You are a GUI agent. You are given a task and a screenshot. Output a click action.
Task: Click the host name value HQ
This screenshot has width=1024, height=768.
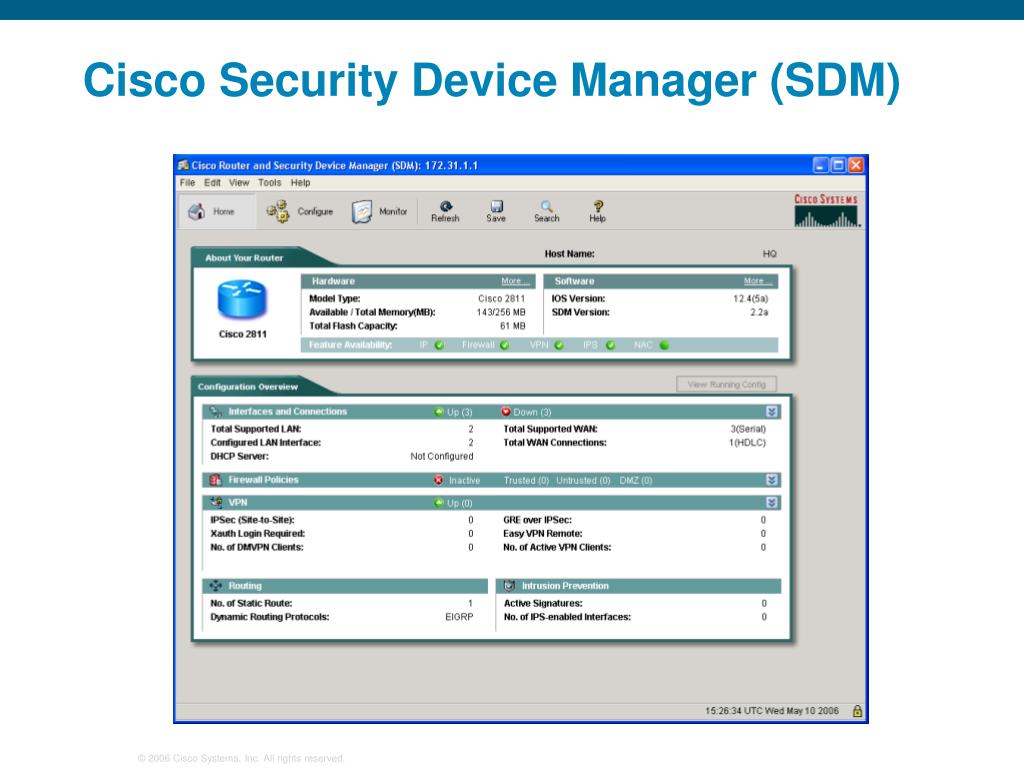(x=769, y=254)
